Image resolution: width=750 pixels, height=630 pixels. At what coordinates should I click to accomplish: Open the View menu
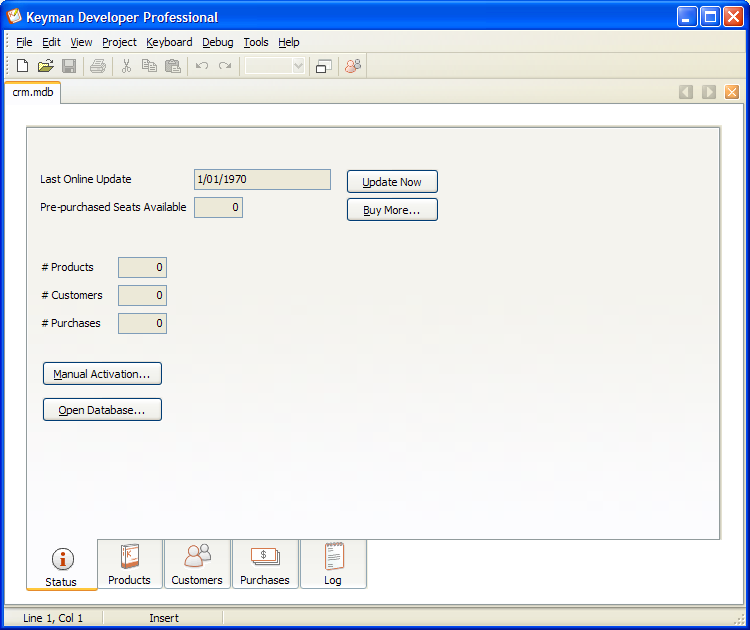[81, 42]
